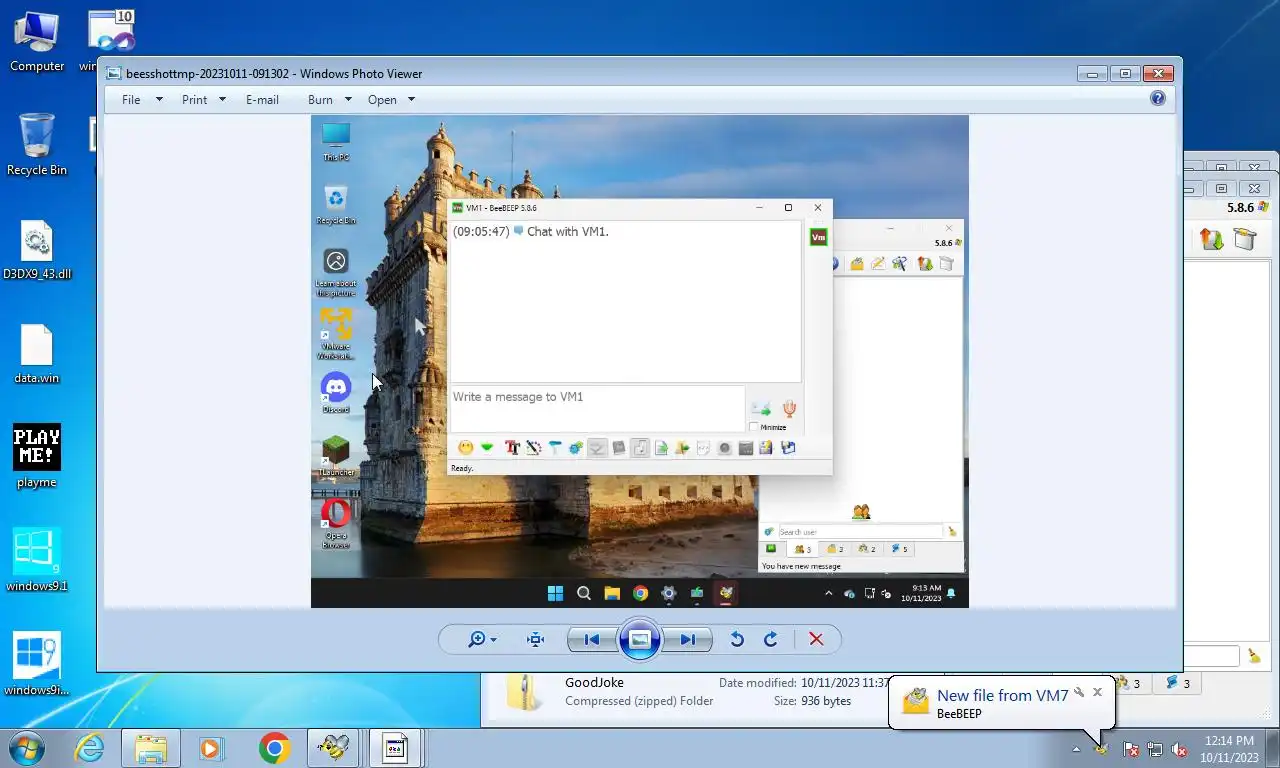
Task: Click the box icon in the BeeBEEP window toolbar
Action: 1244,239
